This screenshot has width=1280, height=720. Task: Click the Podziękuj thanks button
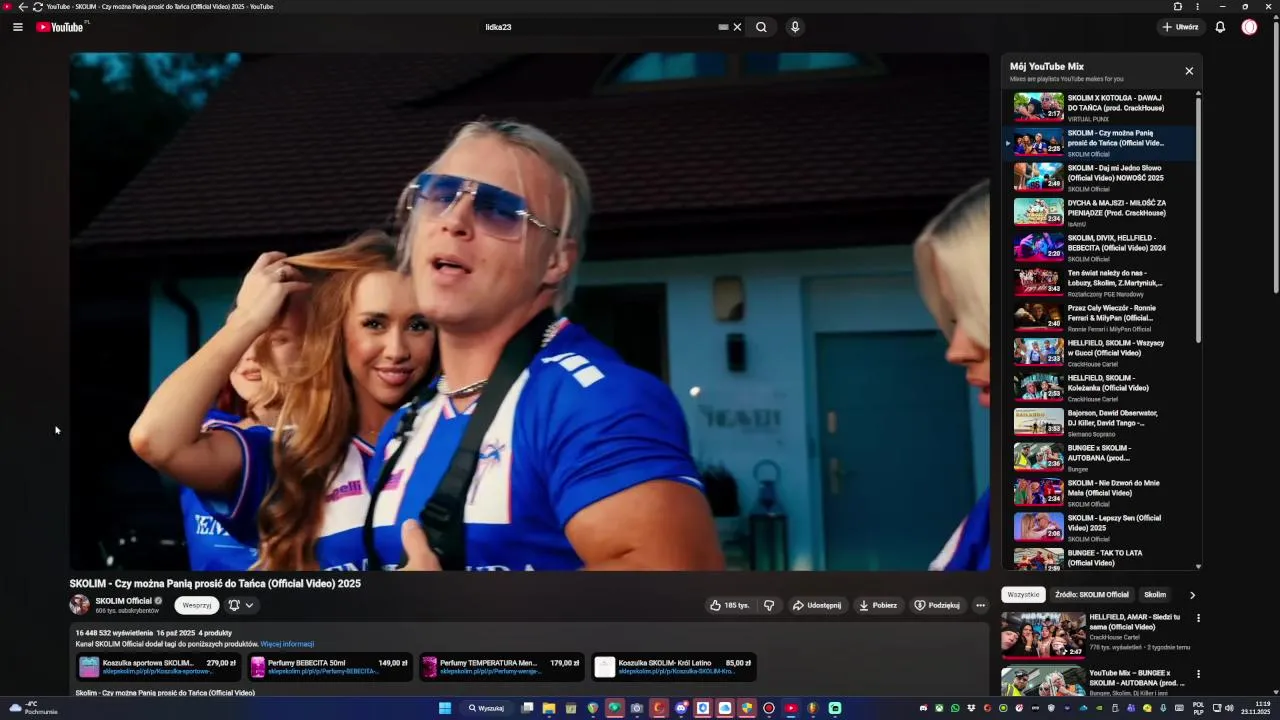point(937,605)
